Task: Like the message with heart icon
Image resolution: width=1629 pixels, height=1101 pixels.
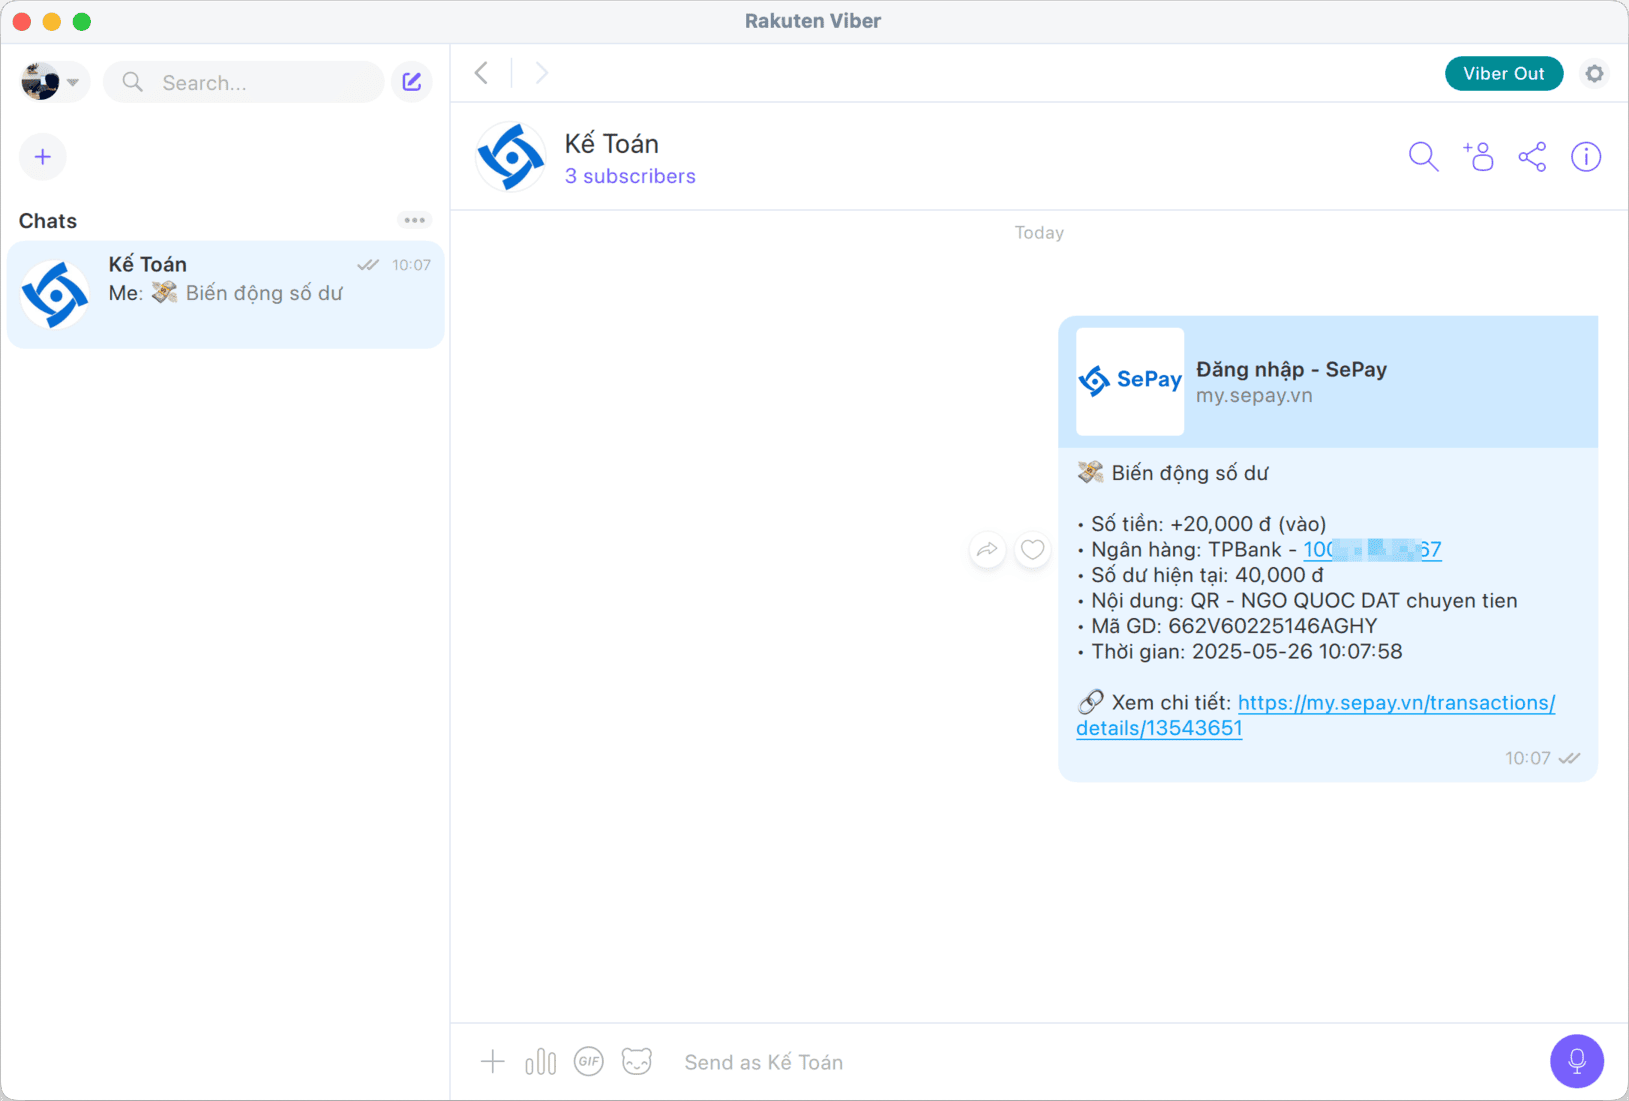Action: [1032, 549]
